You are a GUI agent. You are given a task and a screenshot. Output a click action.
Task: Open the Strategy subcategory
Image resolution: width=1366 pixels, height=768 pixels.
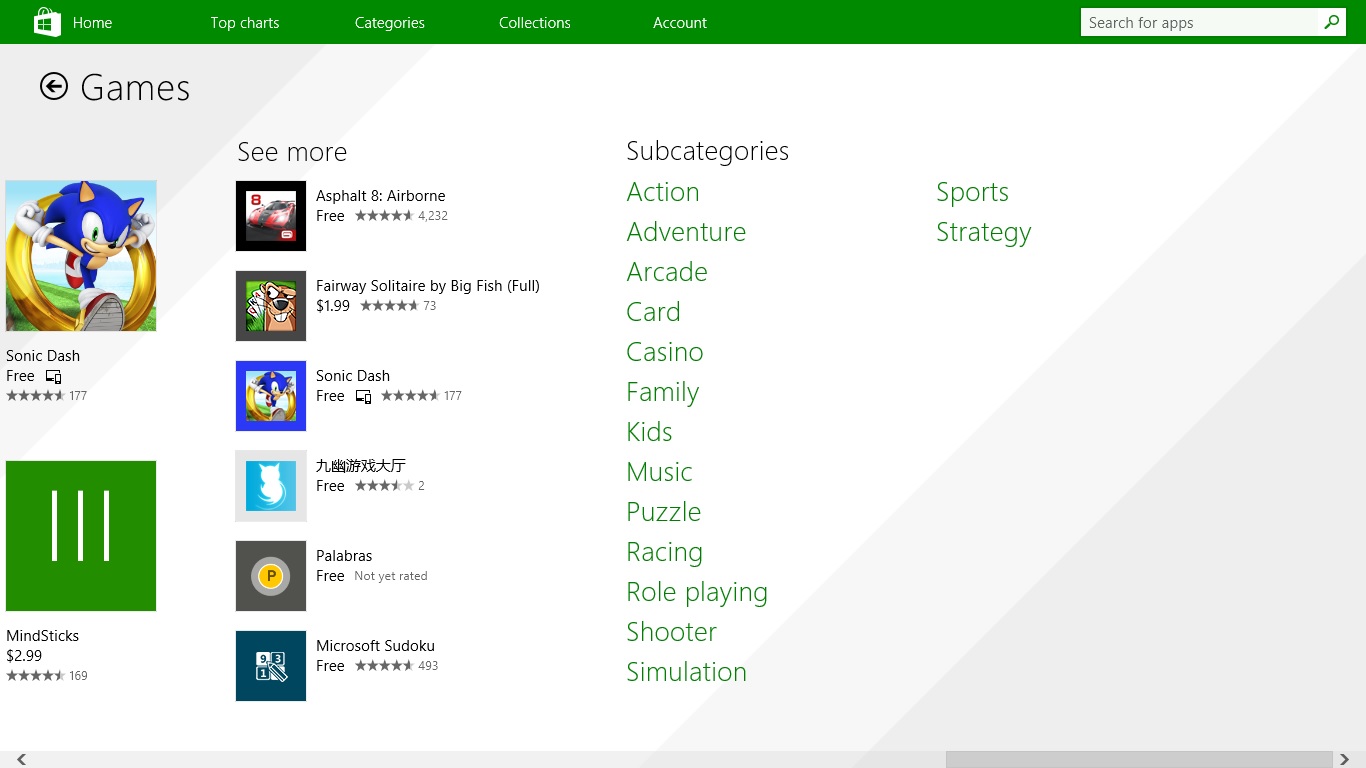point(983,232)
